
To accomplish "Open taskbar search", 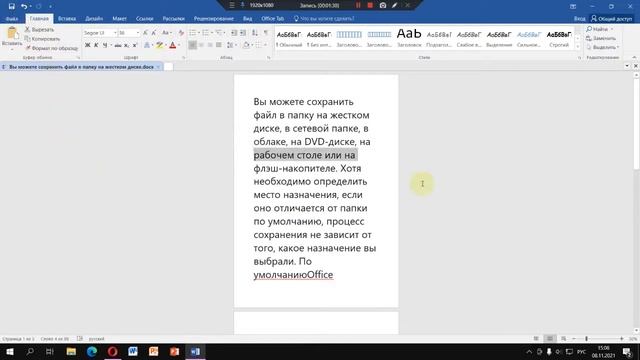I will click(30, 351).
